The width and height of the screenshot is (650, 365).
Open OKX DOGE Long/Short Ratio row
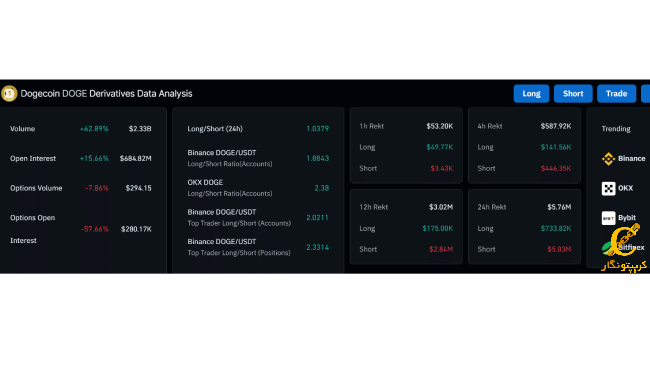258,188
